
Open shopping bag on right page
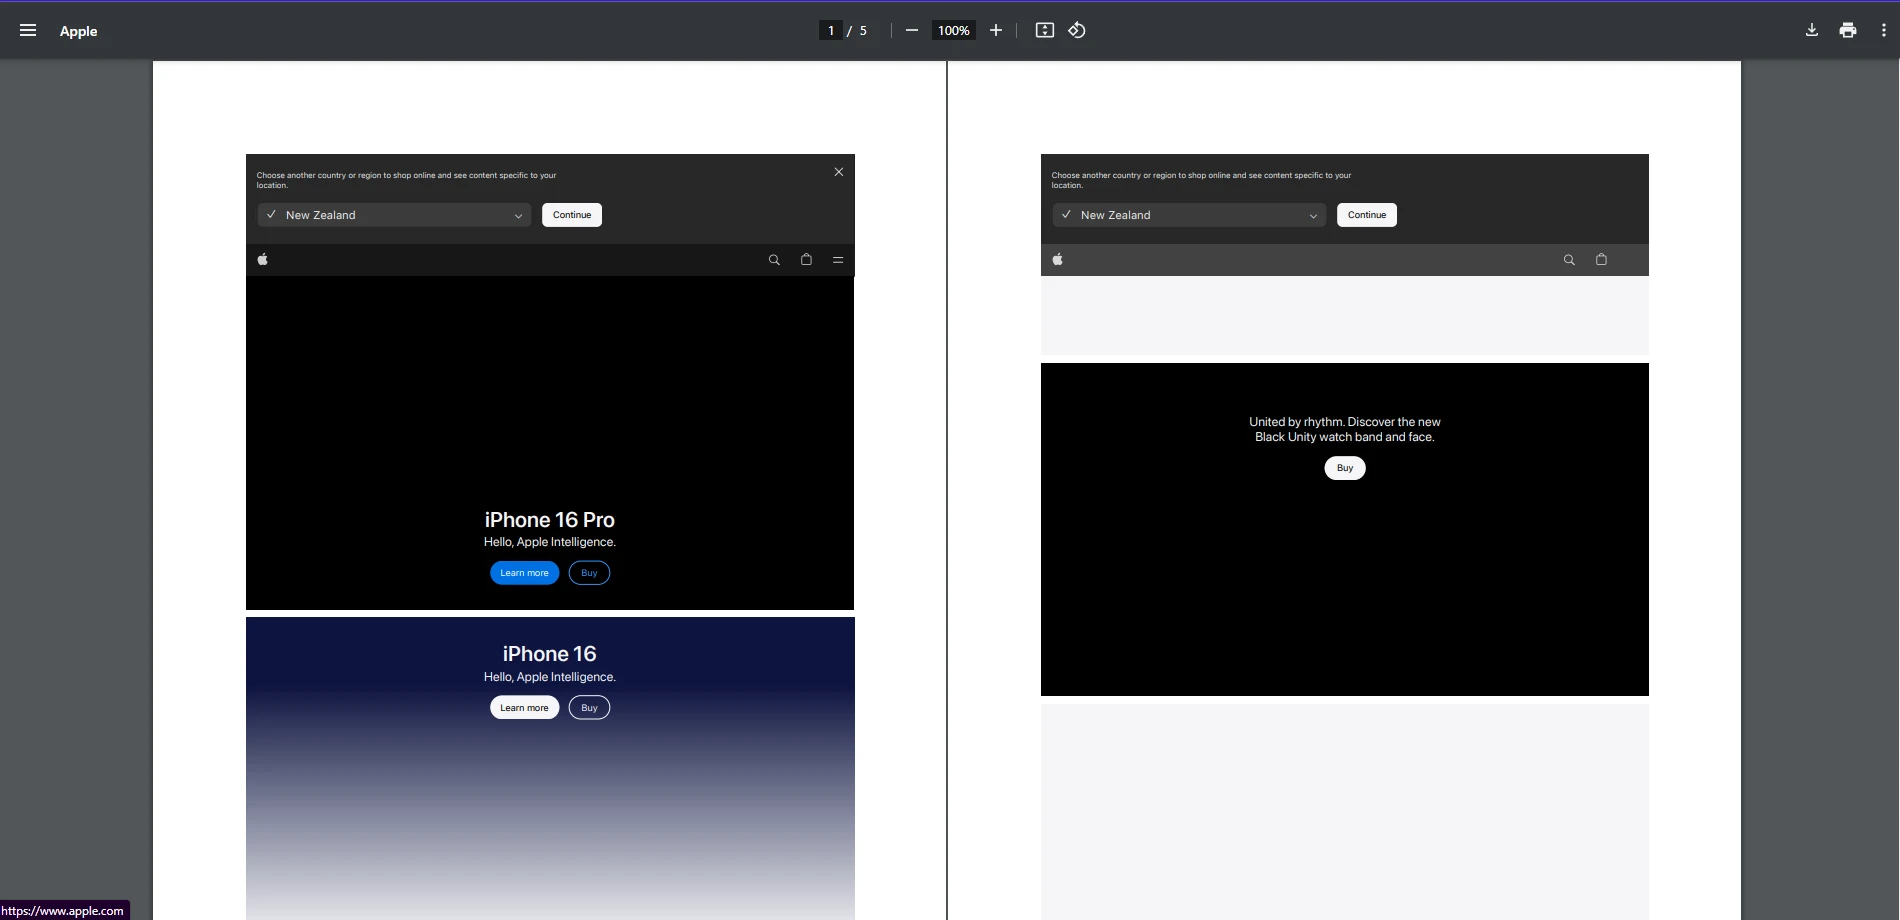(x=1601, y=259)
